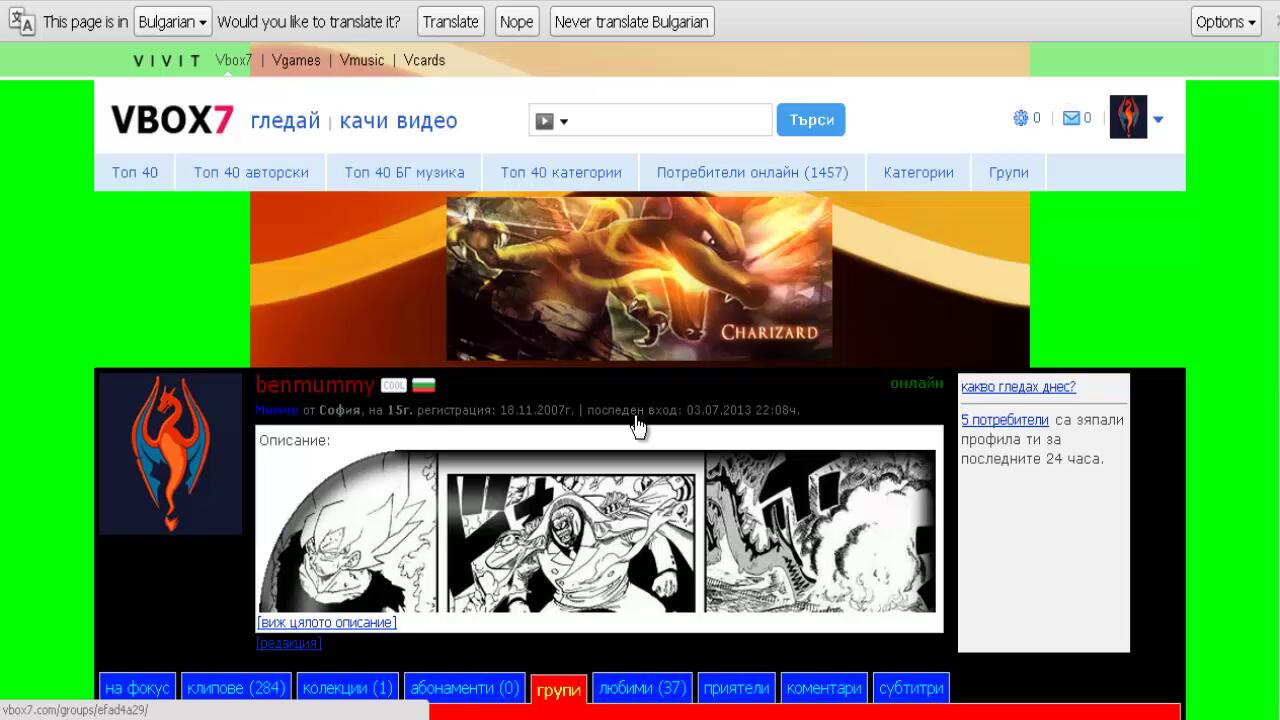Click the Bulgarian flag icon
This screenshot has width=1280, height=720.
(x=423, y=385)
